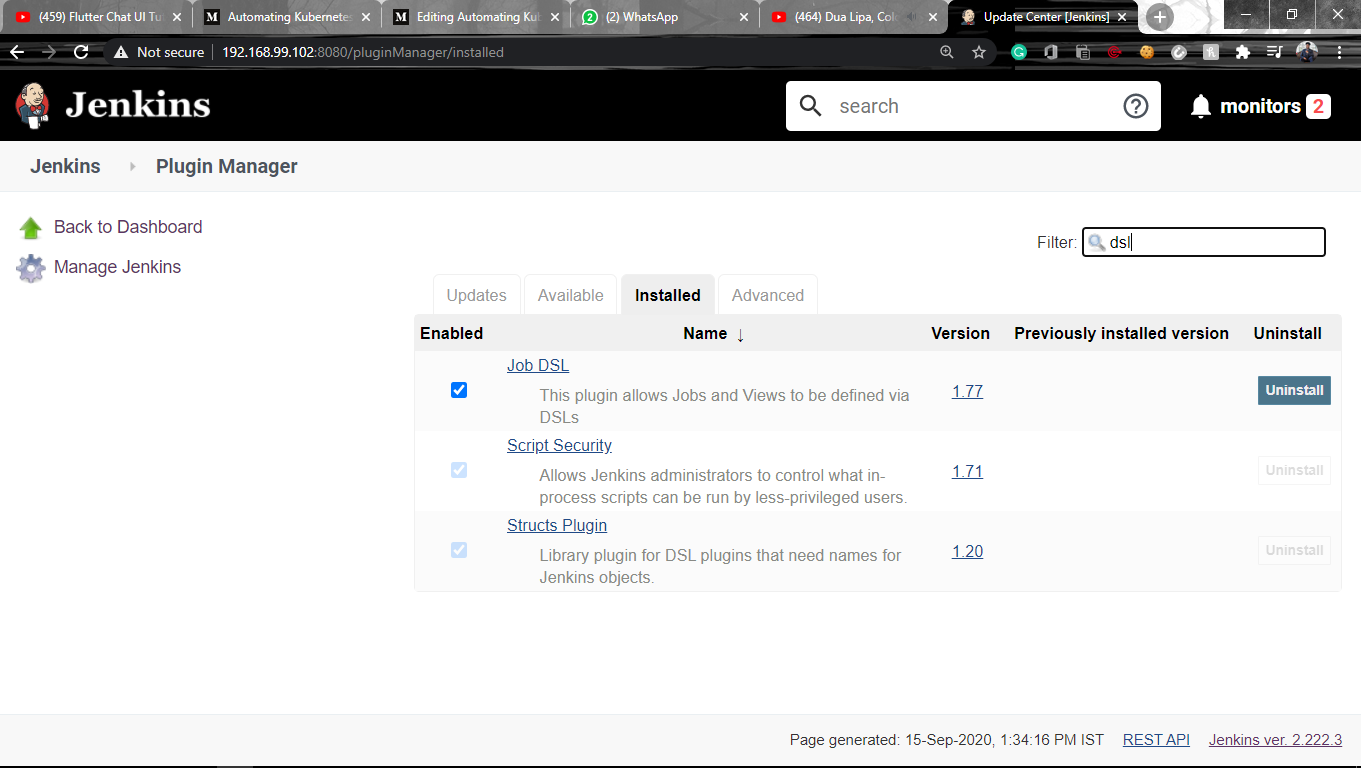1361x768 pixels.
Task: Open Jenkins help via the question mark icon
Action: pyautogui.click(x=1135, y=105)
